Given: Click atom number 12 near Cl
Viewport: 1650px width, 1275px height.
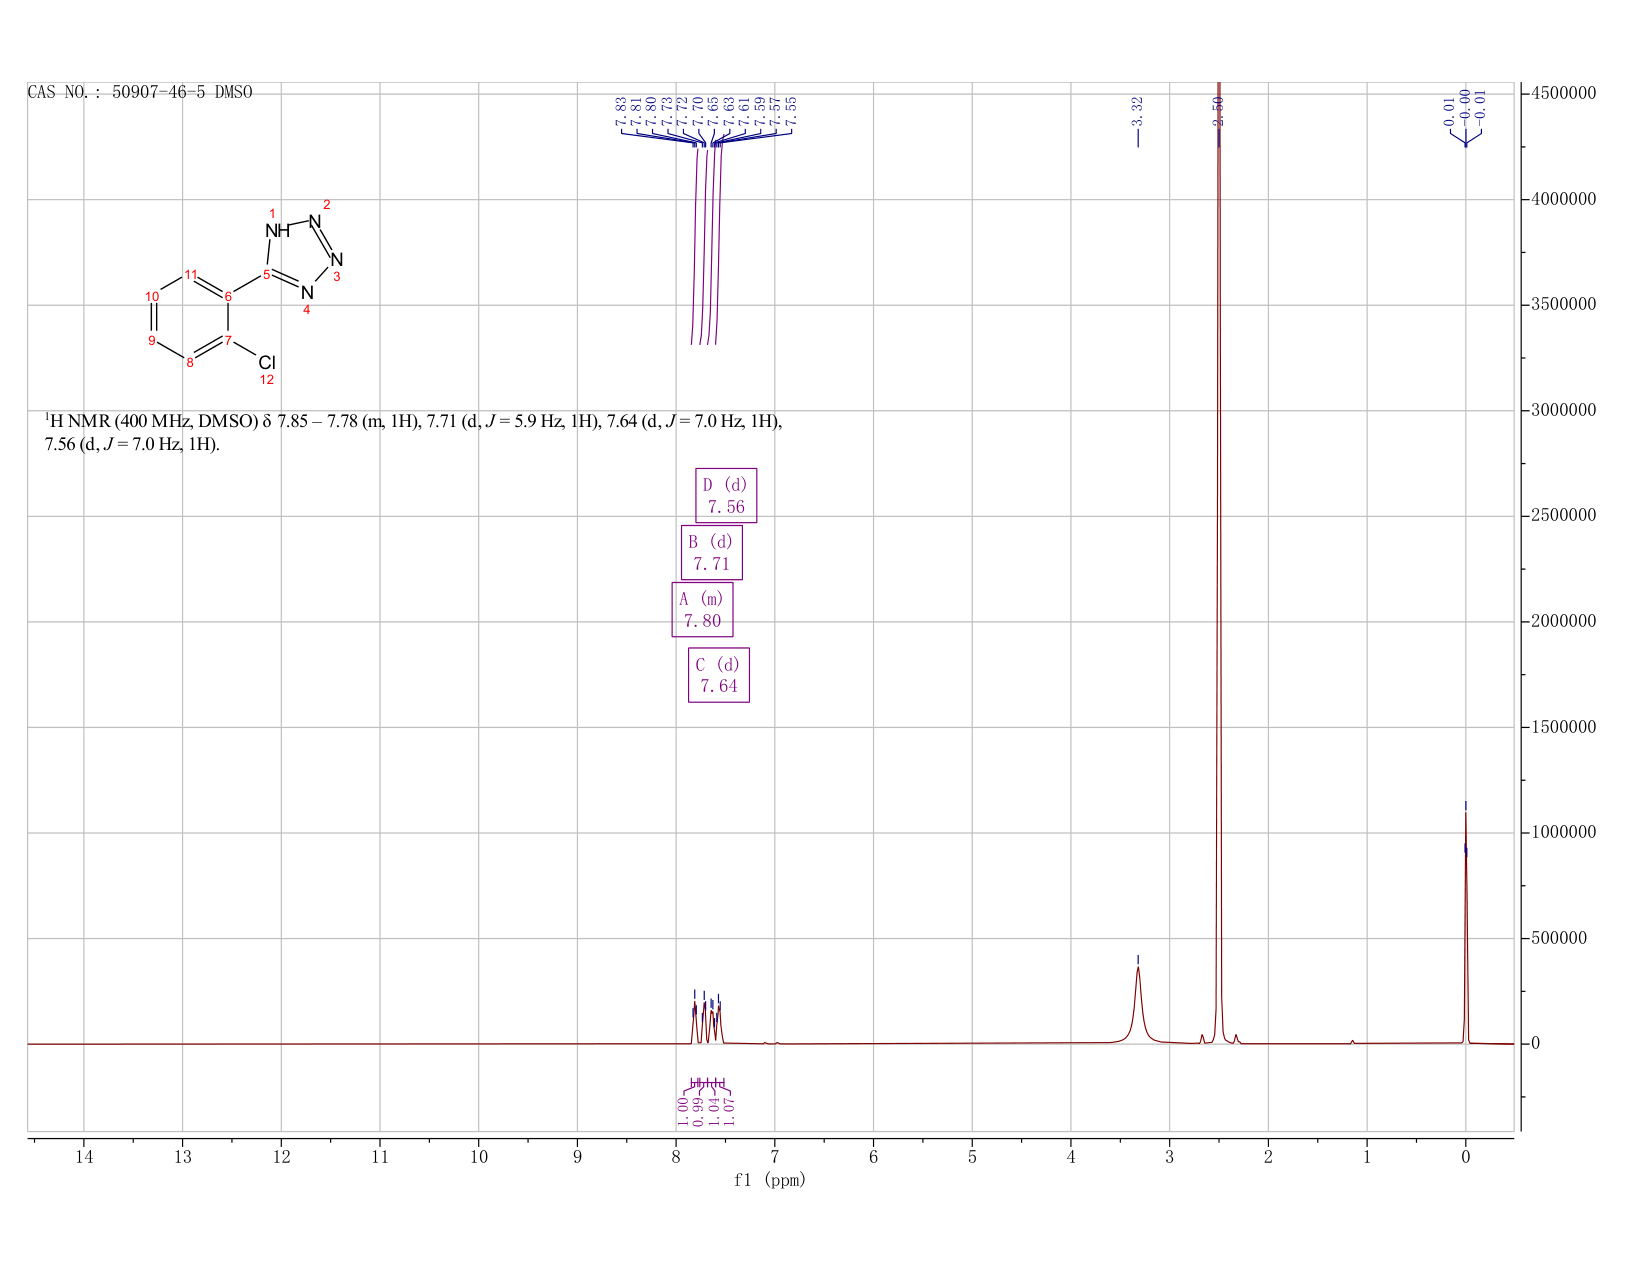Looking at the screenshot, I should [x=267, y=380].
